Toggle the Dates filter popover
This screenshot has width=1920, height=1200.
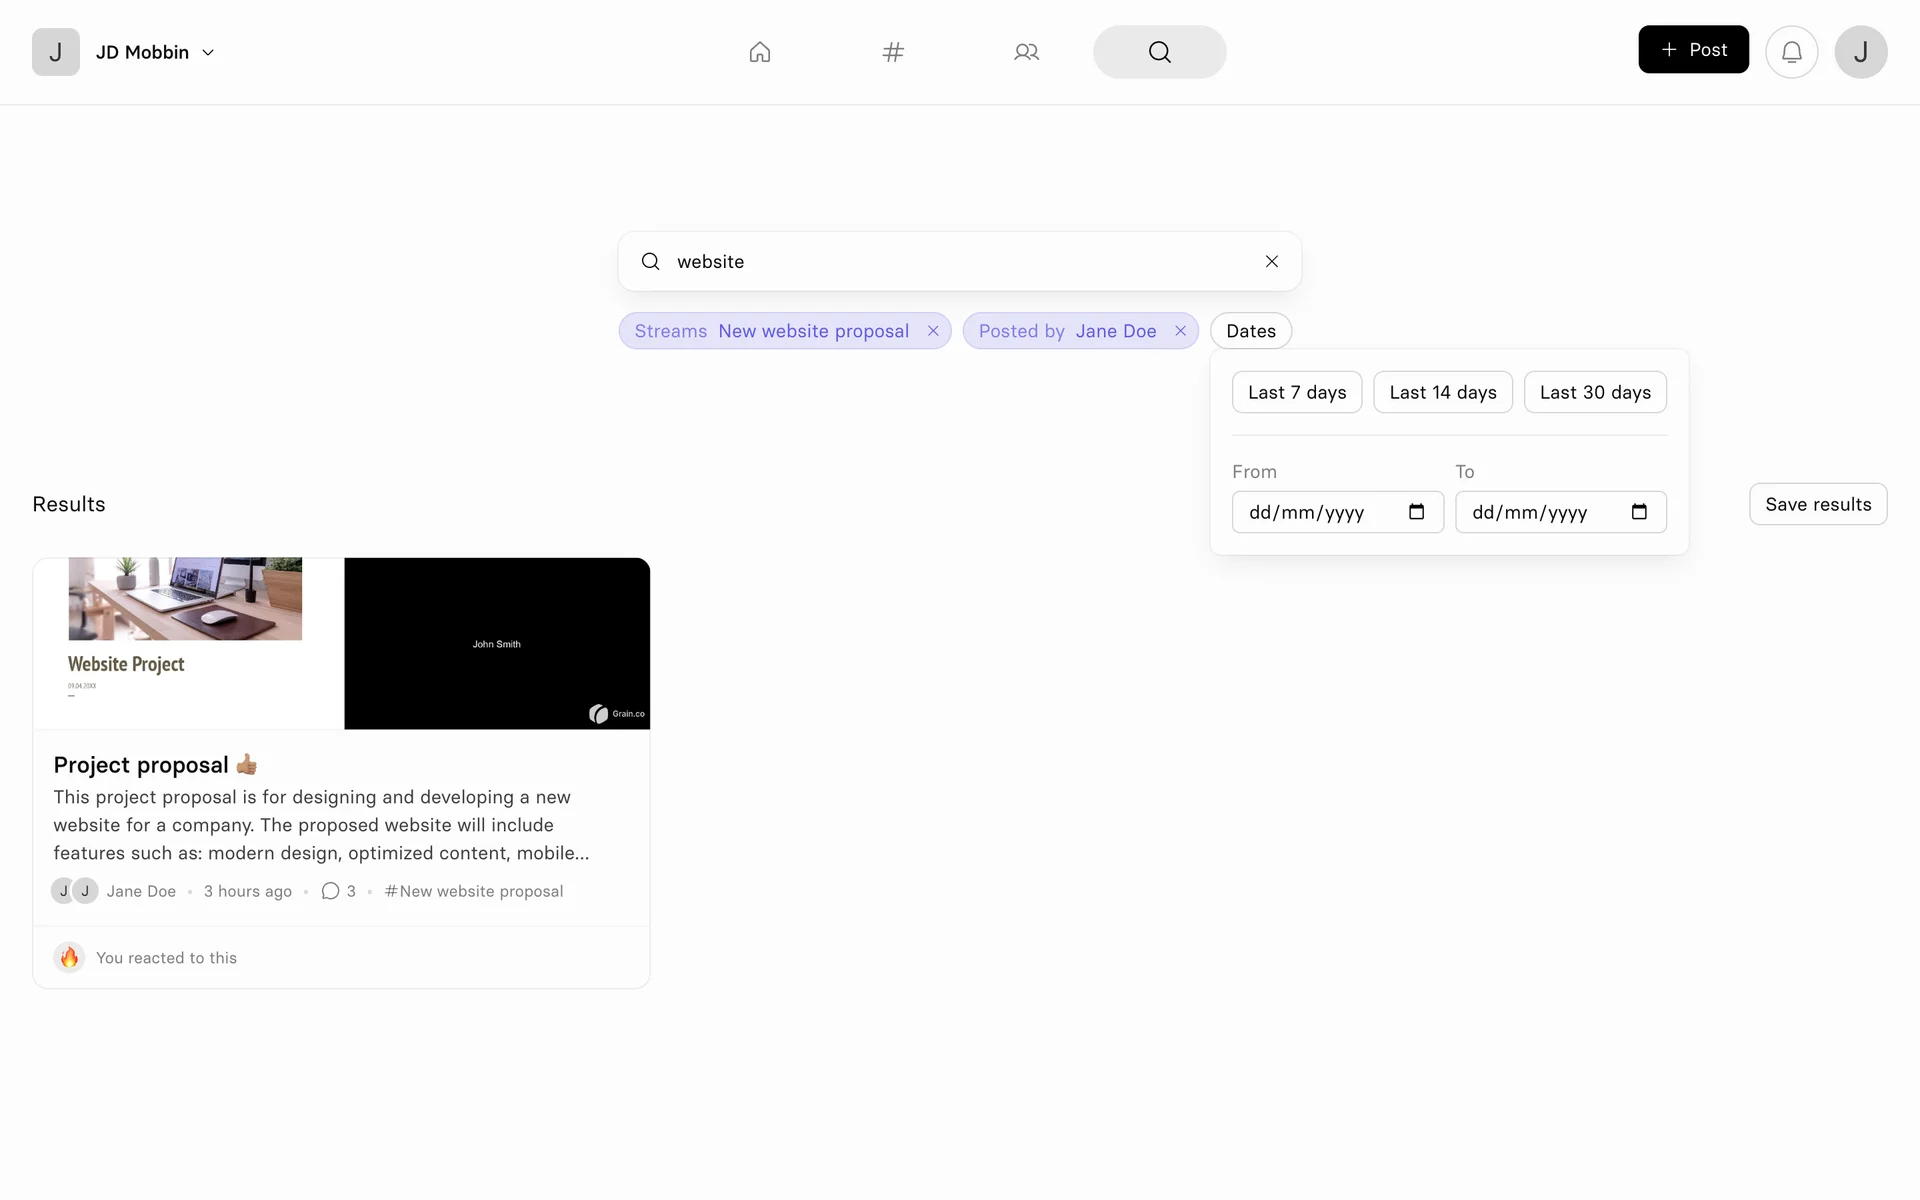pos(1250,331)
